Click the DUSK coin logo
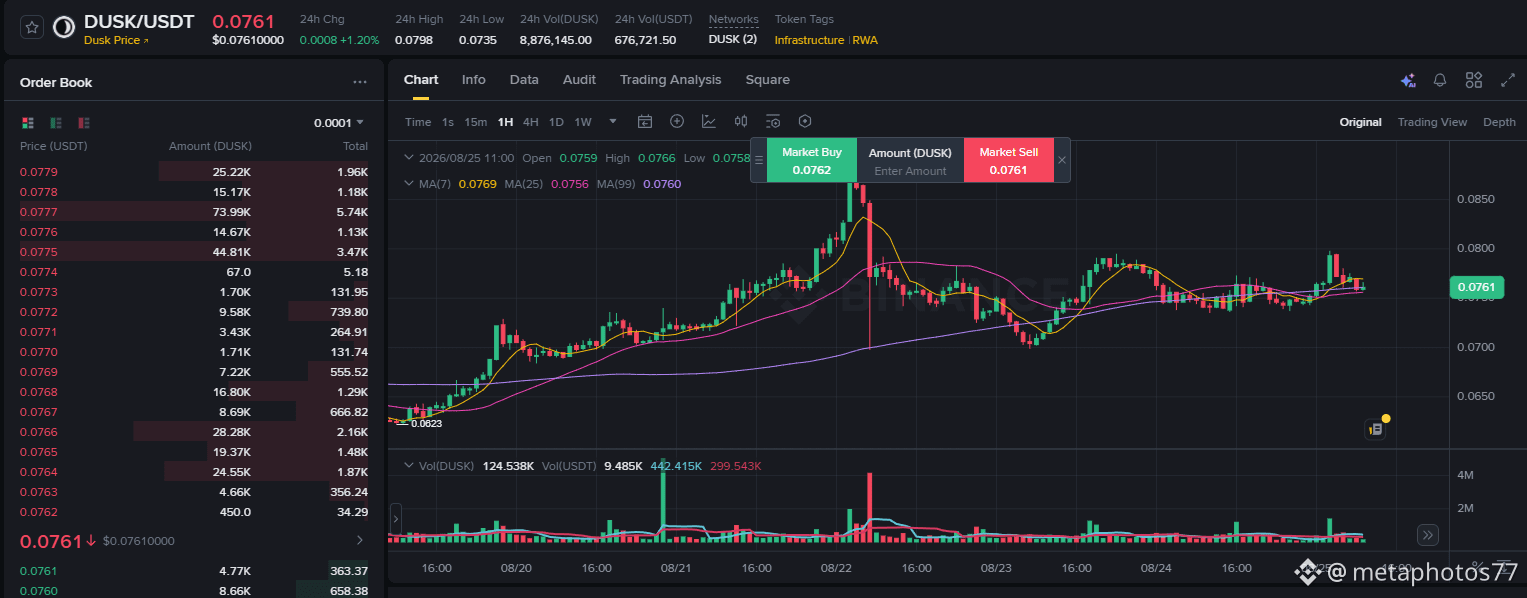Viewport: 1527px width, 598px height. 63,28
